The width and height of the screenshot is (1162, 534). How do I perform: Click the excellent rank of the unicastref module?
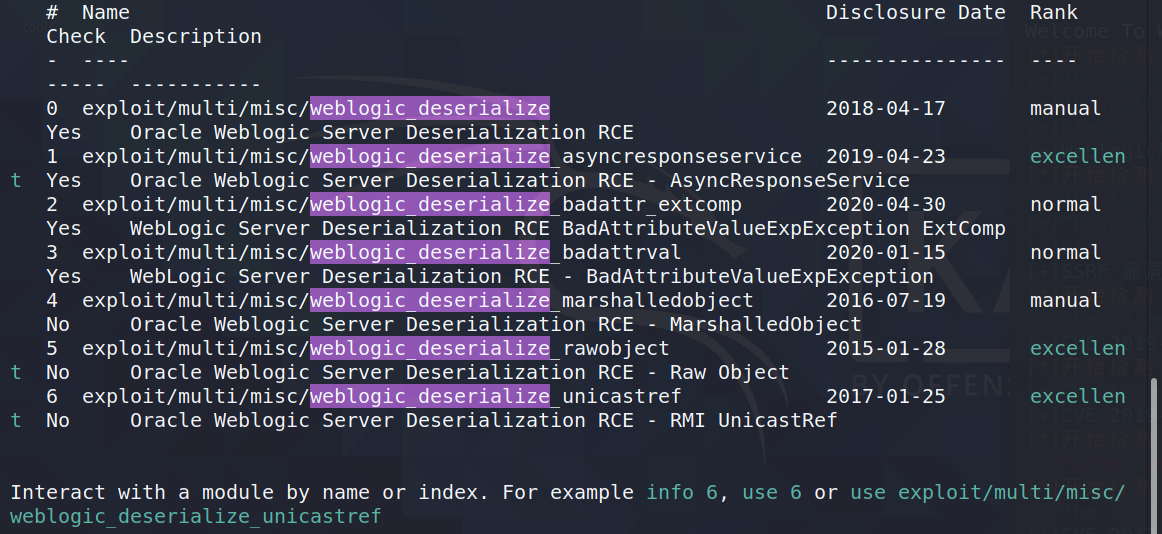click(x=1078, y=396)
